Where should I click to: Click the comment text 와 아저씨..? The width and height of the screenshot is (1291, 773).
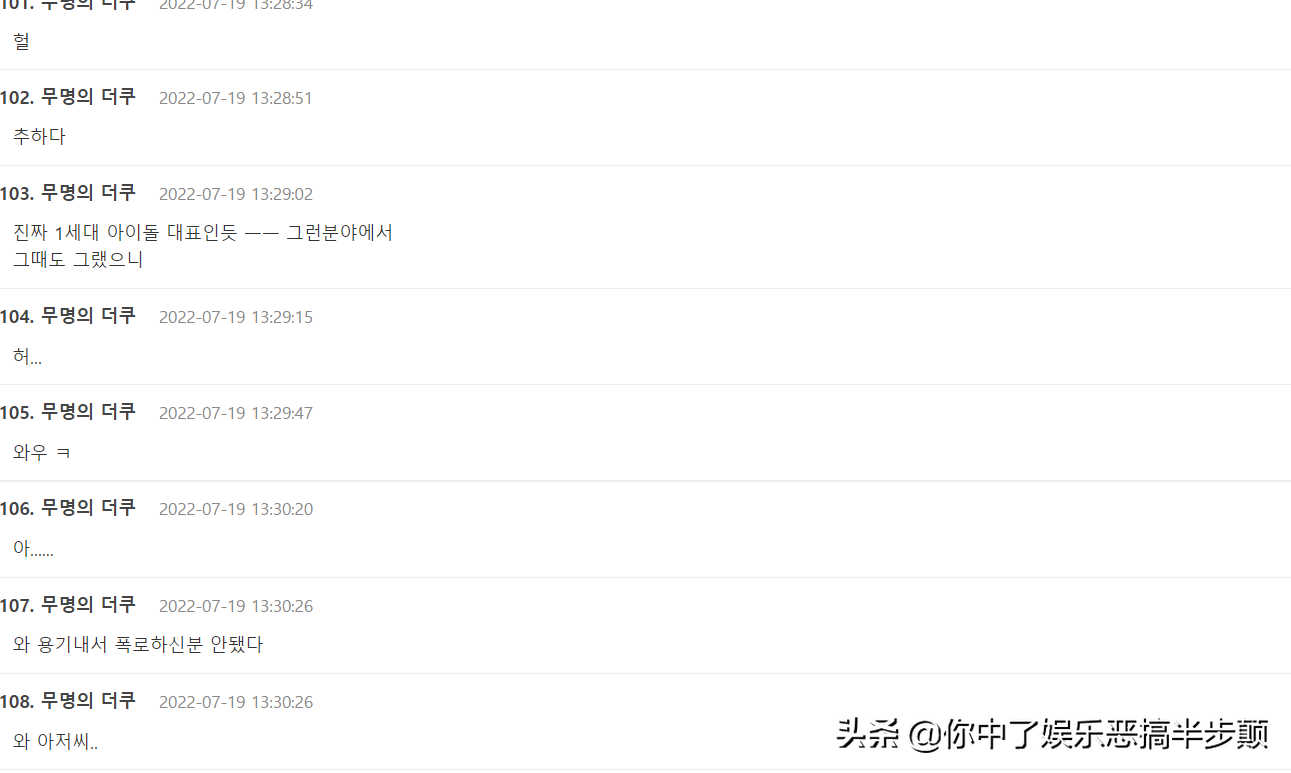[56, 741]
